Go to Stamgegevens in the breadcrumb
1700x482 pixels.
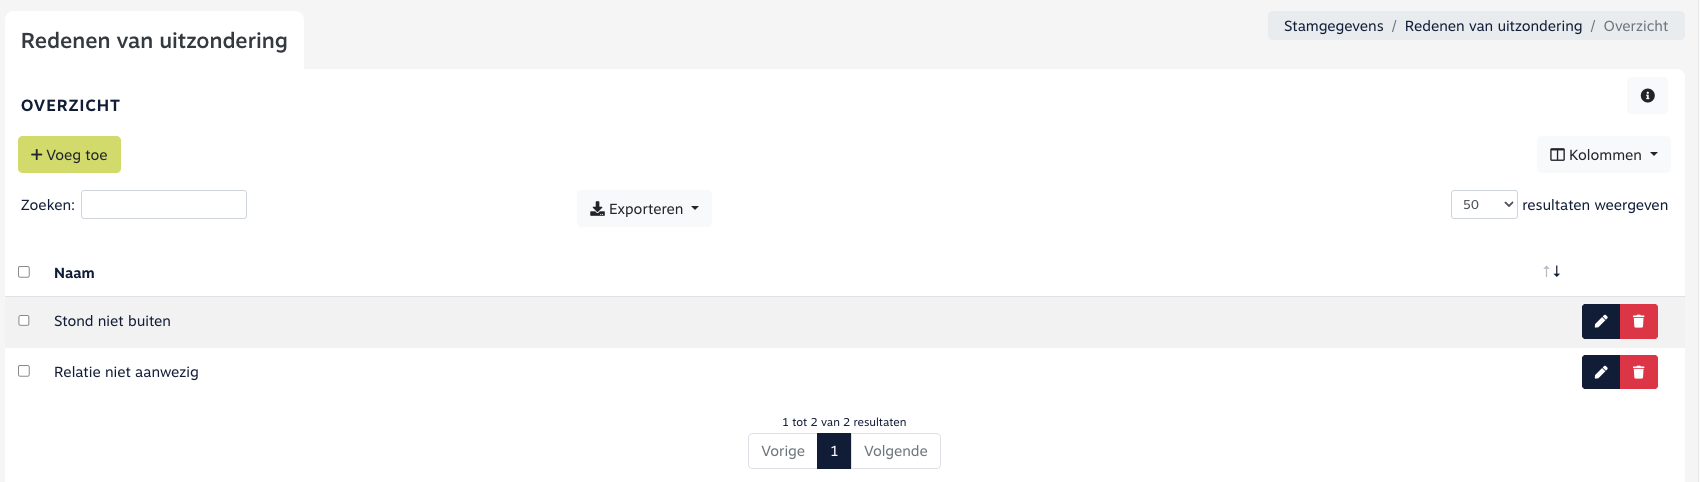[x=1333, y=26]
